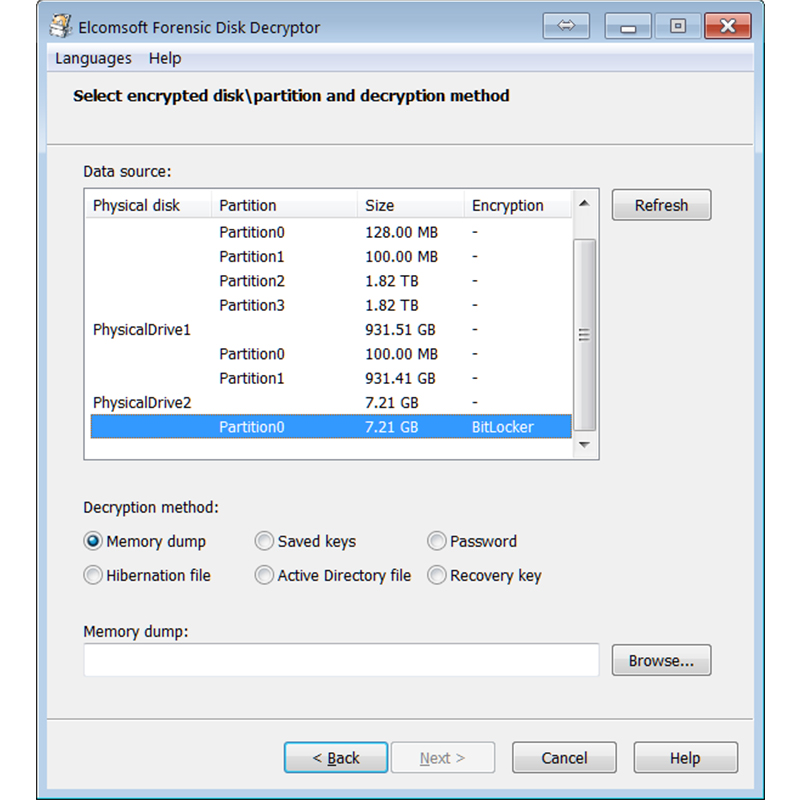The image size is (800, 800).
Task: Select Hibernation file decryption method
Action: click(147, 575)
